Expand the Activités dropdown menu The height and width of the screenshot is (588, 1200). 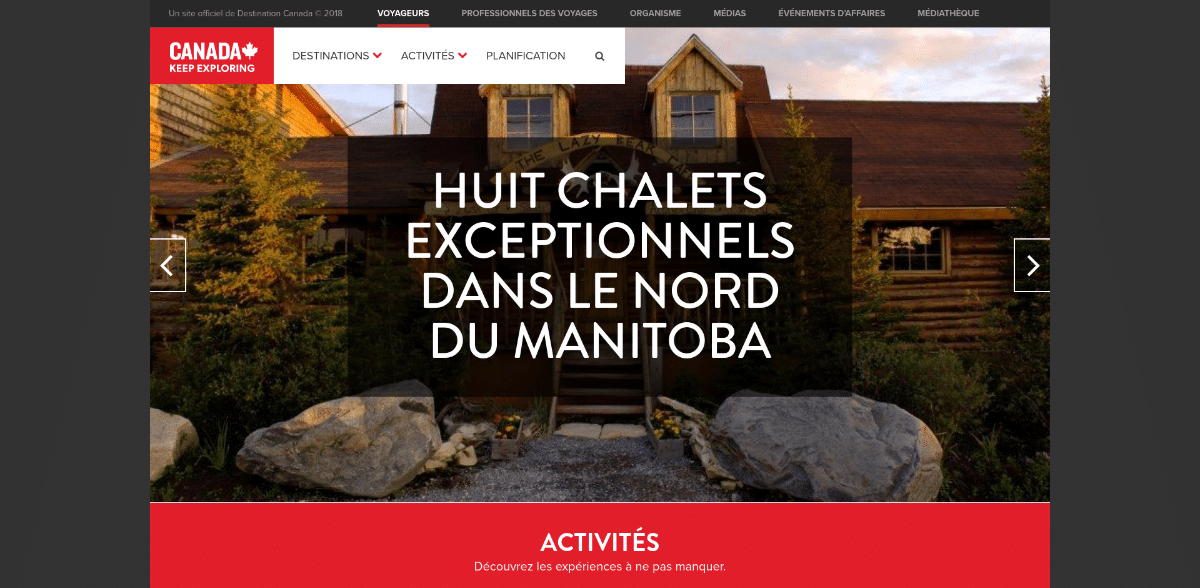pos(434,56)
